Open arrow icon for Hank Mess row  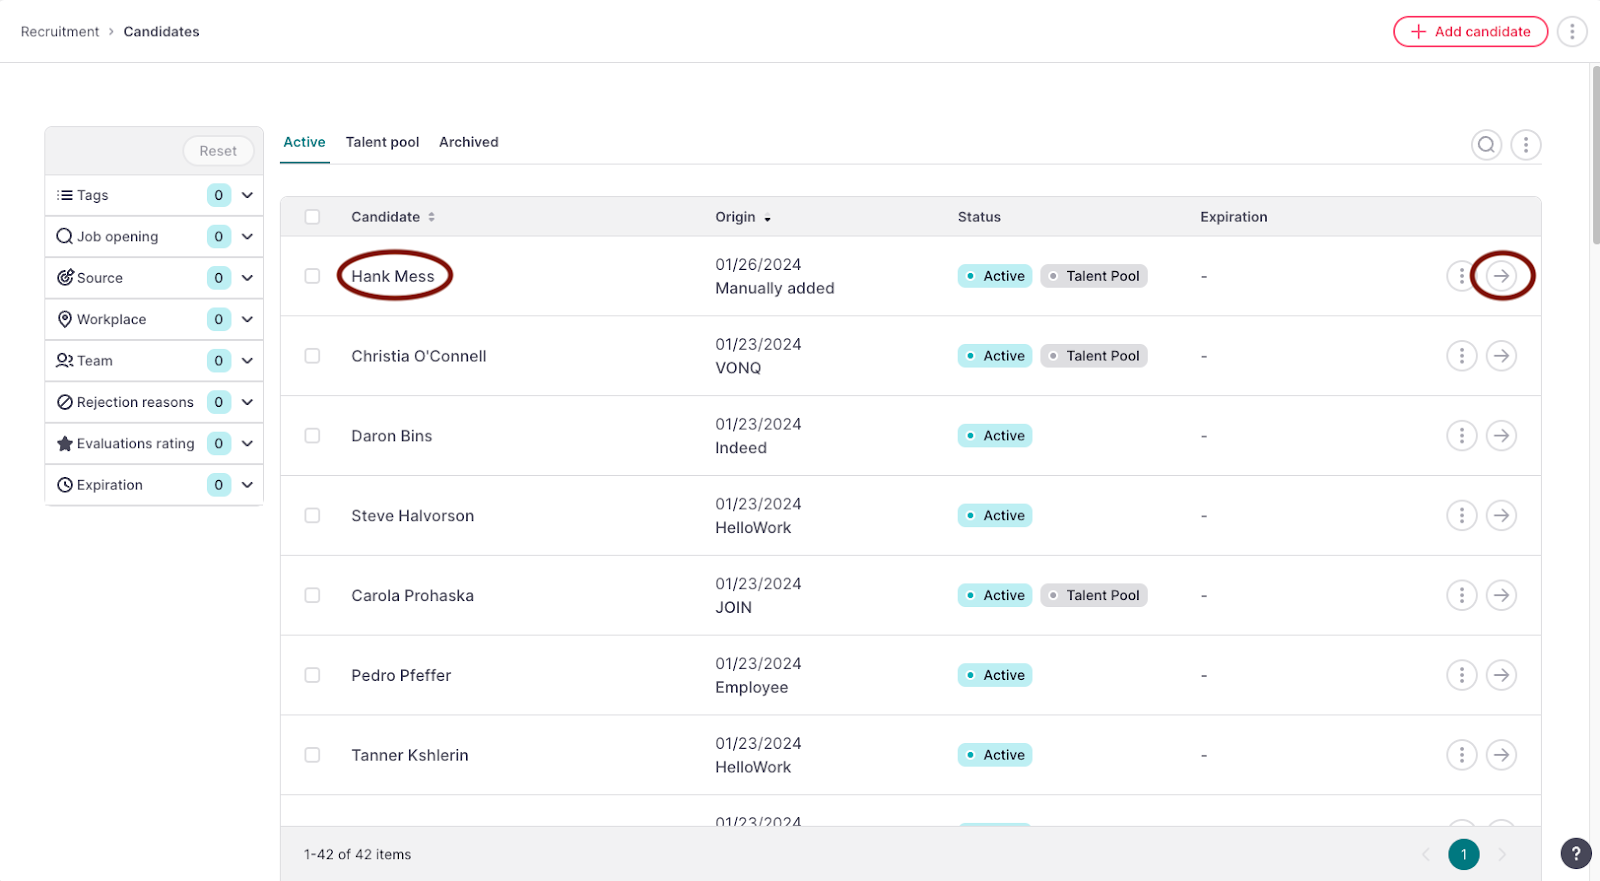1501,276
